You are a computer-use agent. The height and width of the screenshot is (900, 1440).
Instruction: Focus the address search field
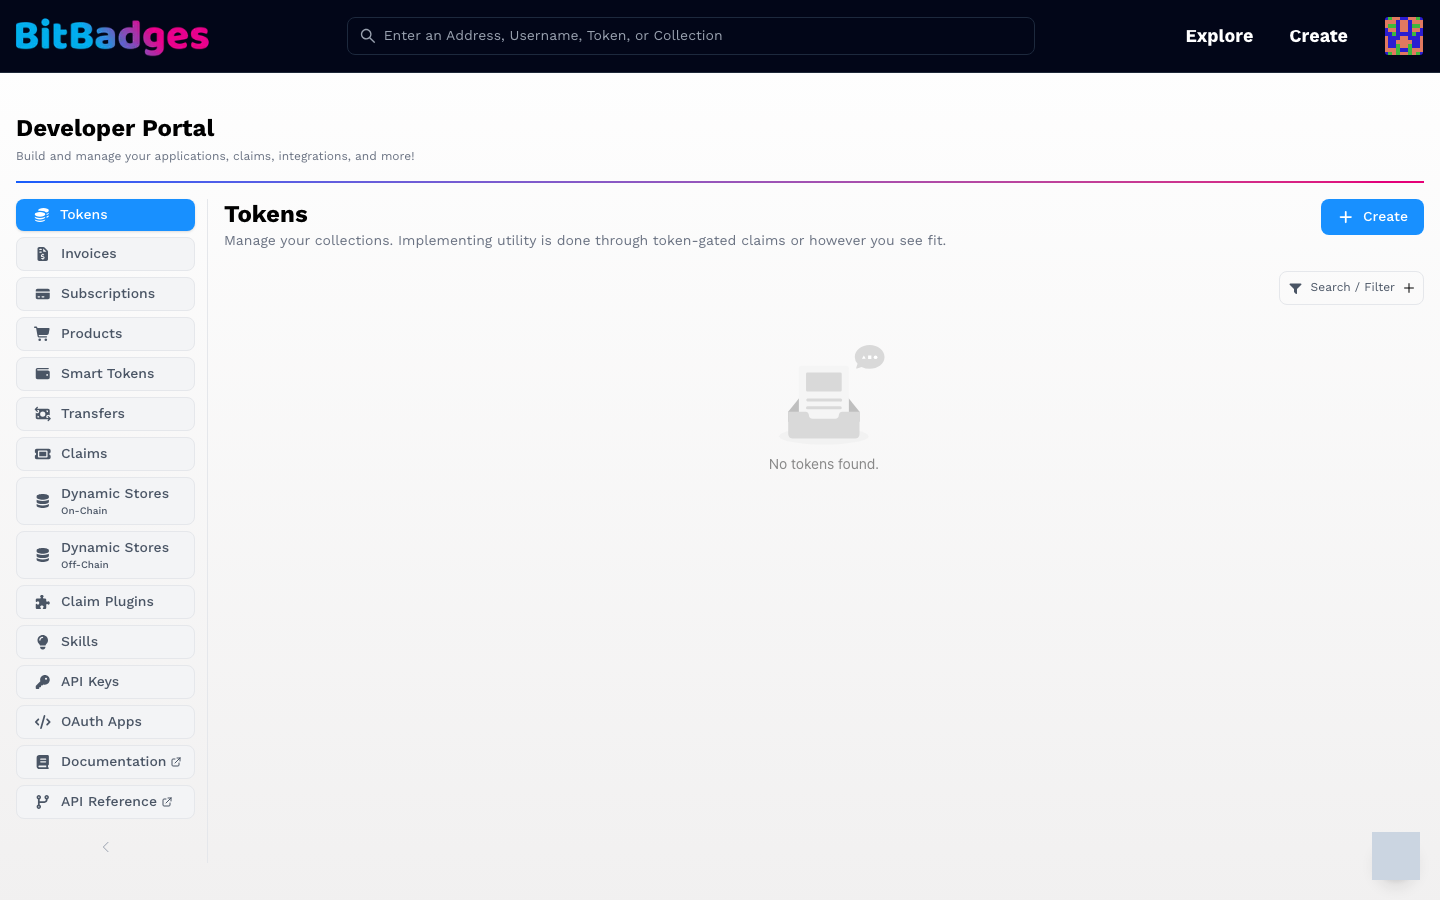690,36
